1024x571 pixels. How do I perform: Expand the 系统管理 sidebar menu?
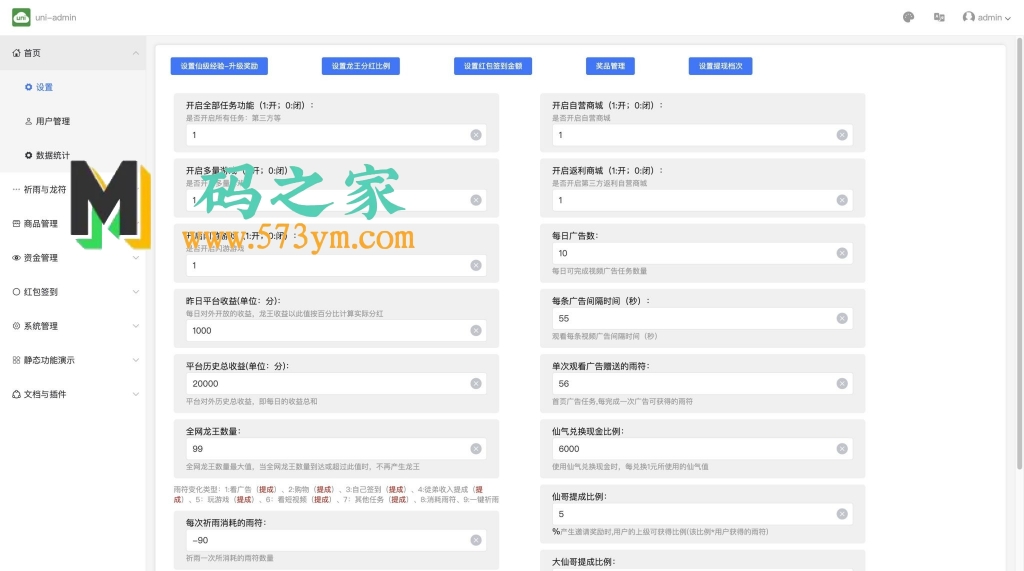[x=72, y=325]
